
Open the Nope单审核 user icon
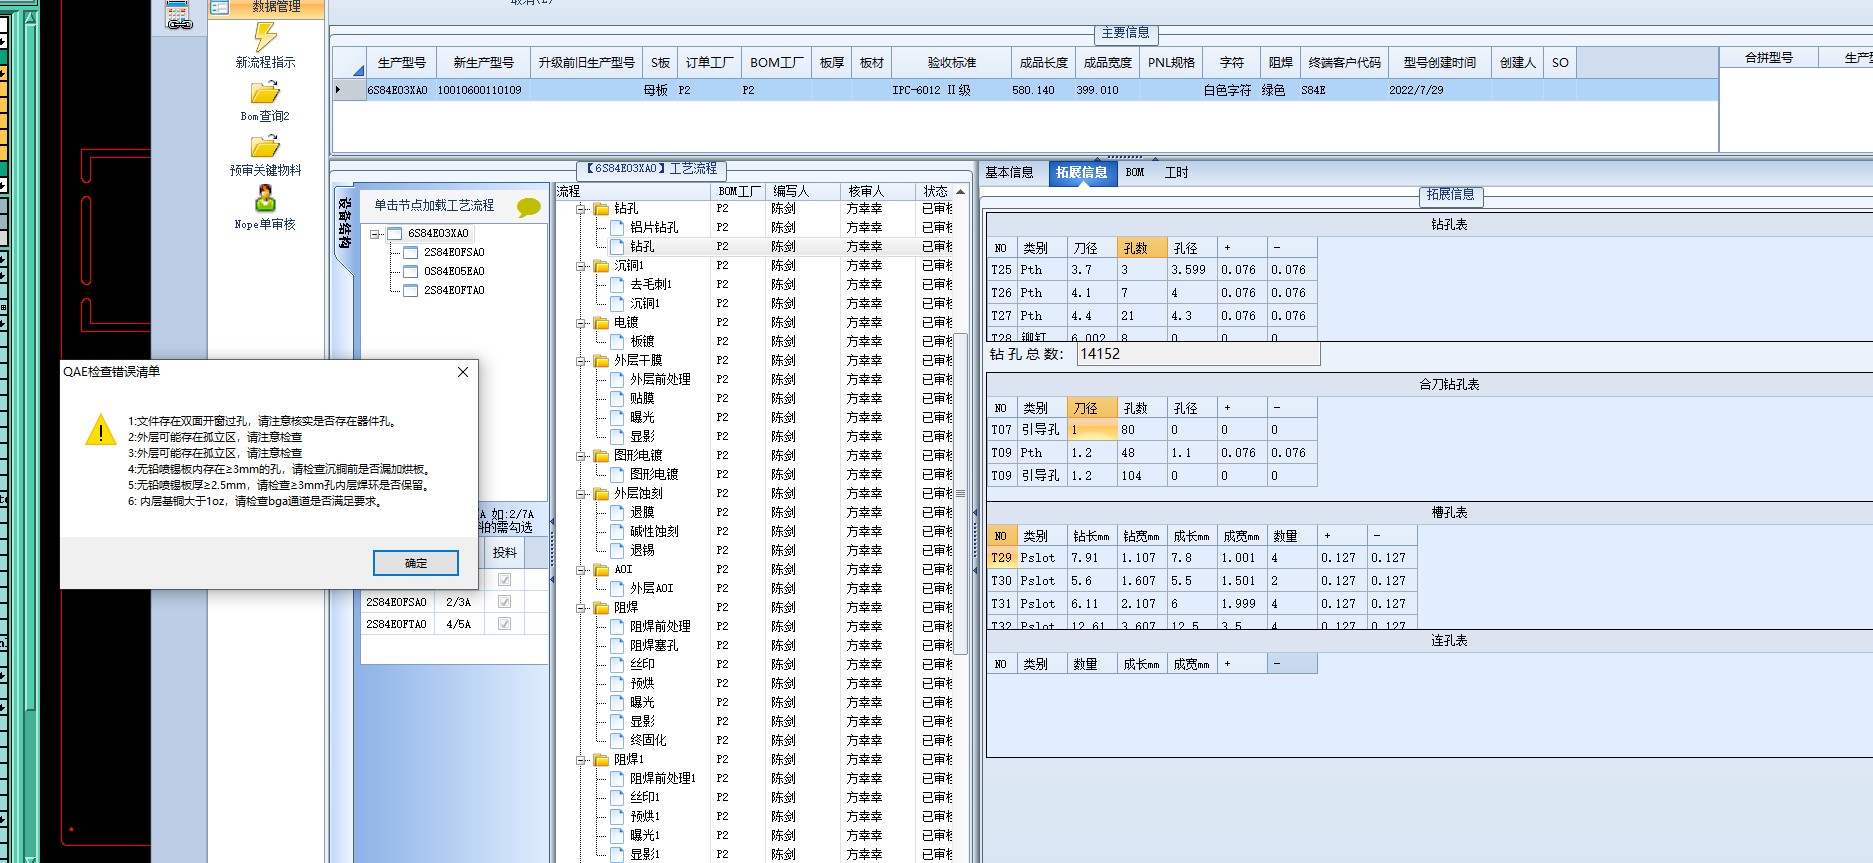pyautogui.click(x=265, y=198)
